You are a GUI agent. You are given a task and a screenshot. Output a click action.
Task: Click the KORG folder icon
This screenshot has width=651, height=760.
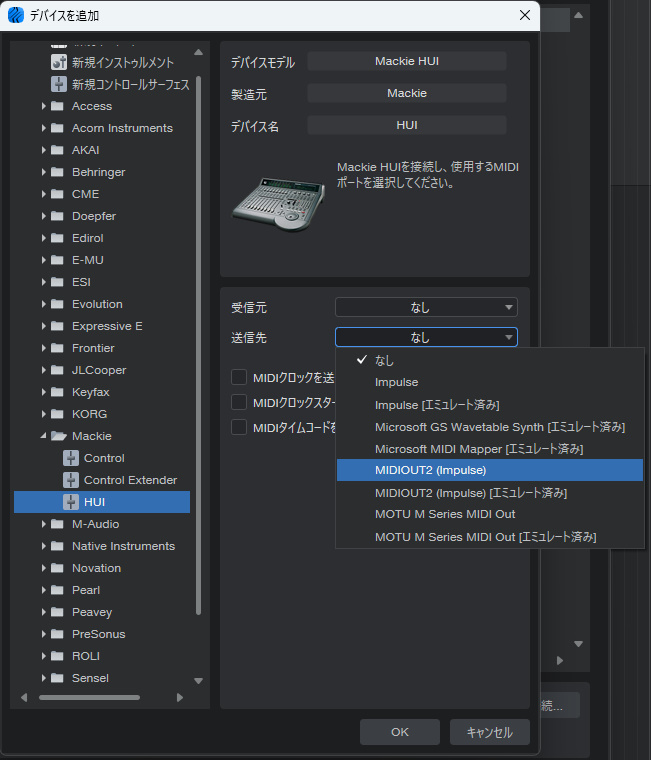(x=57, y=414)
